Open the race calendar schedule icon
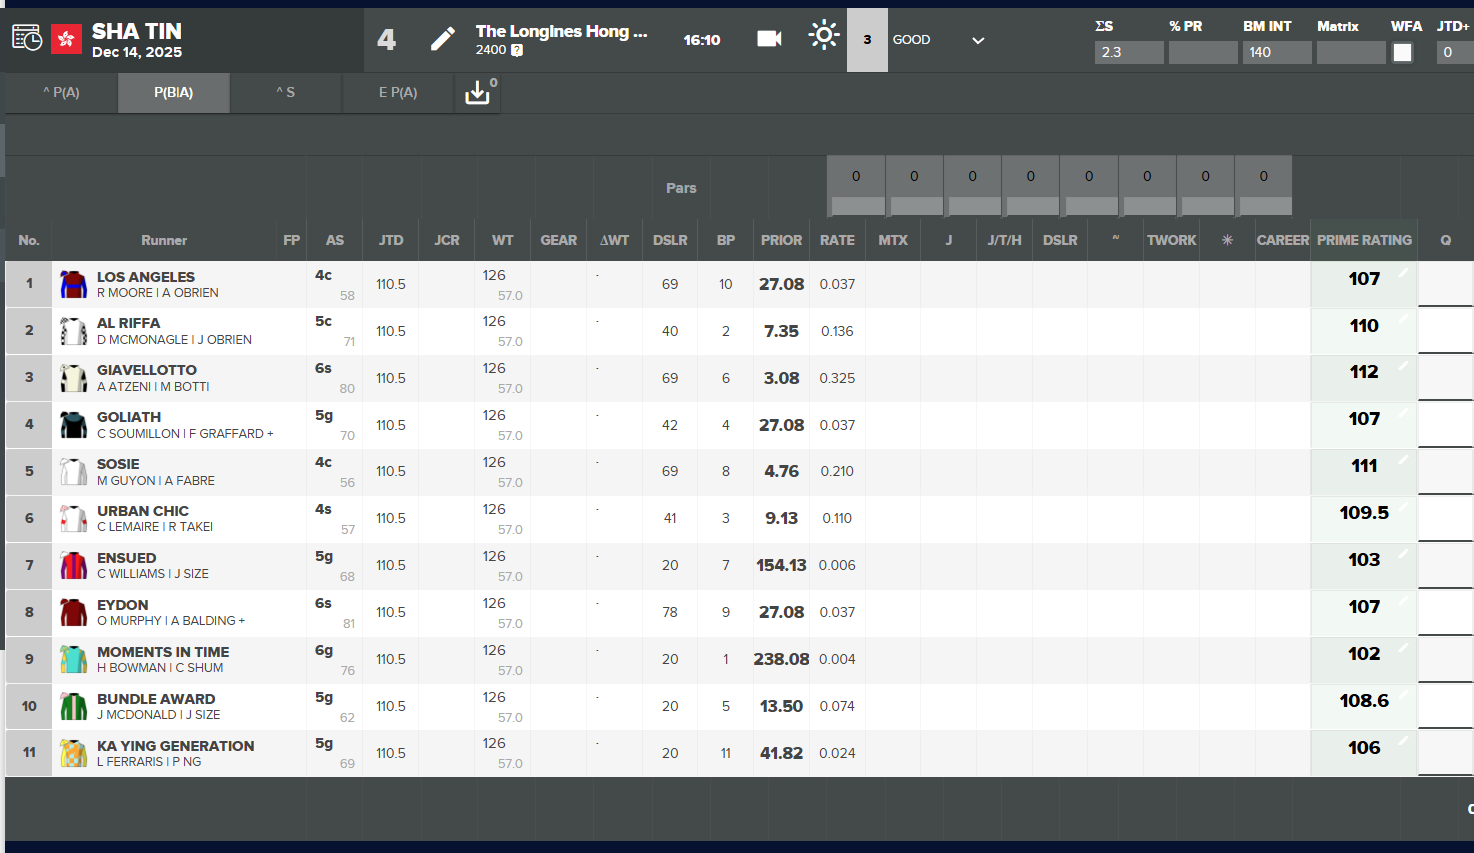Image resolution: width=1474 pixels, height=853 pixels. (27, 39)
